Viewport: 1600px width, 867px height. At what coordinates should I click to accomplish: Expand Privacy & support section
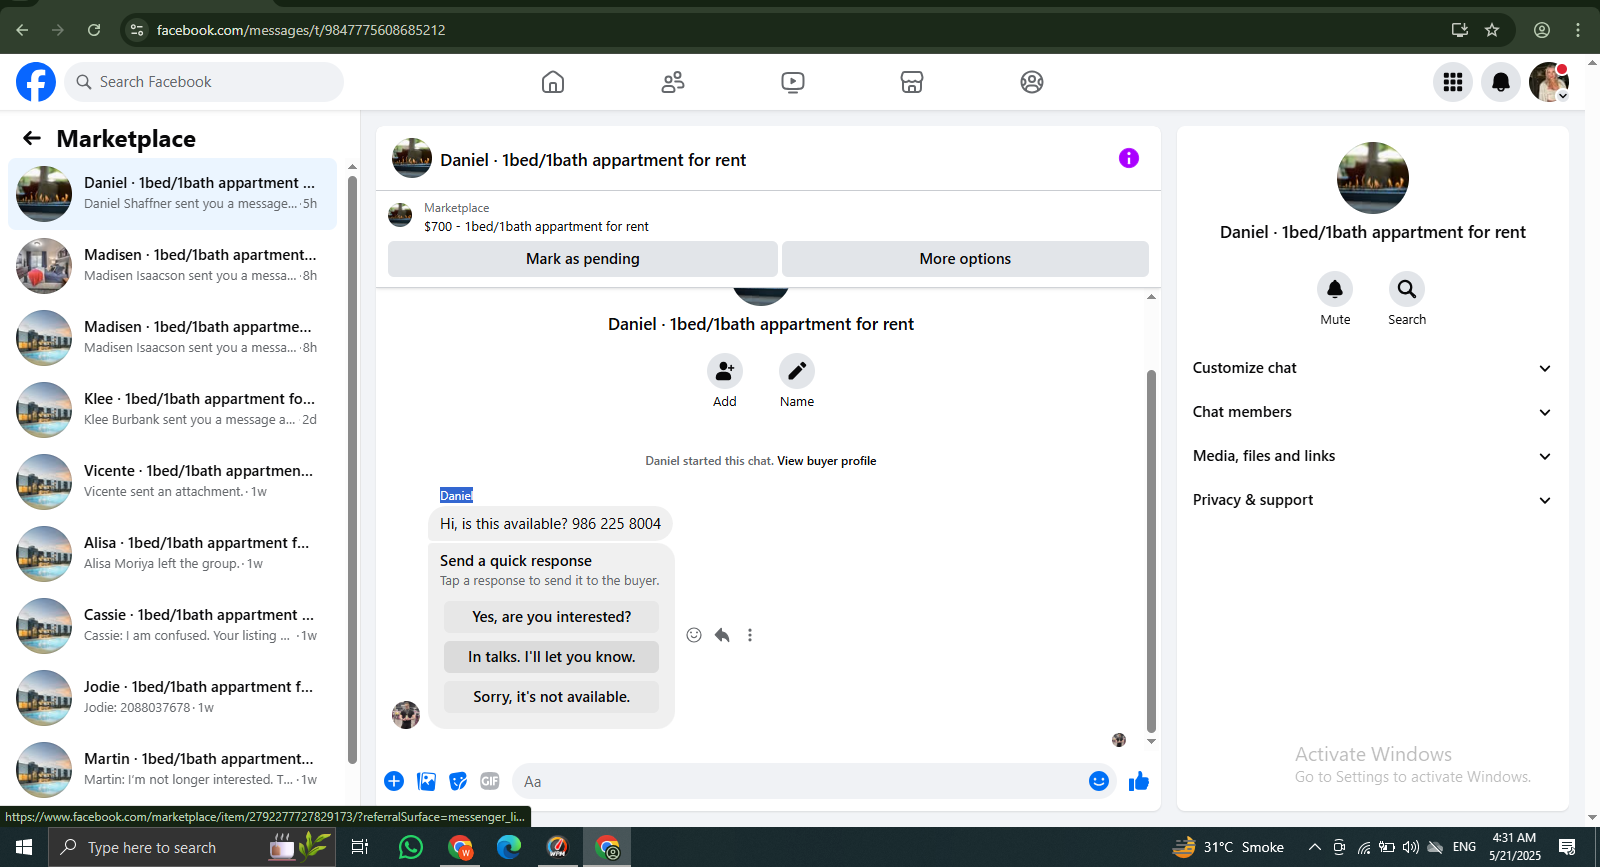pos(1372,500)
